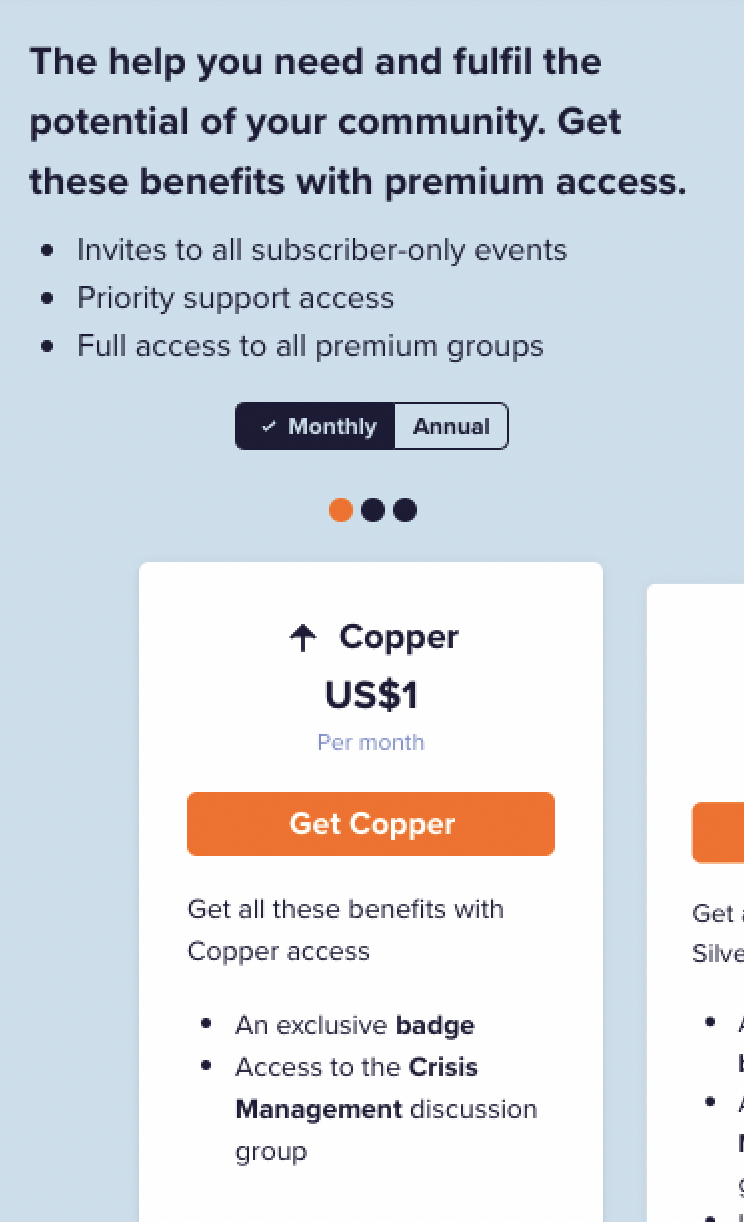Select the Copper pricing tier heading
The width and height of the screenshot is (744, 1222).
pos(399,637)
